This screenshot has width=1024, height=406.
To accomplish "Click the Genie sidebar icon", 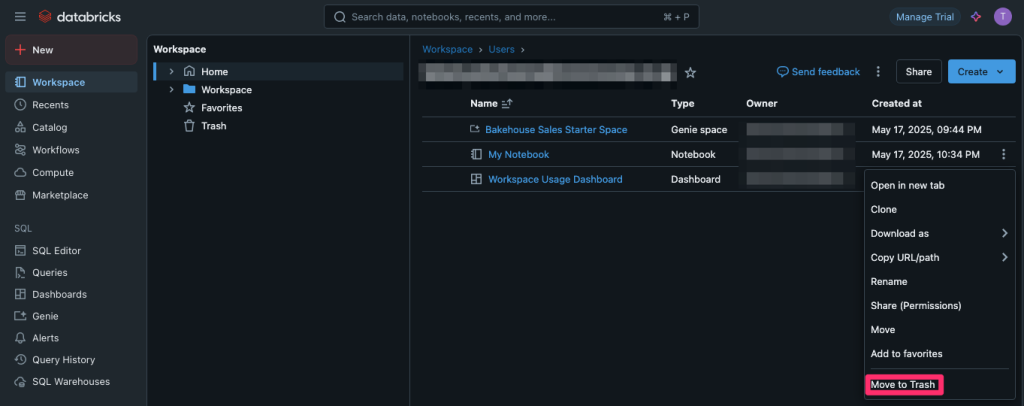I will pyautogui.click(x=20, y=316).
